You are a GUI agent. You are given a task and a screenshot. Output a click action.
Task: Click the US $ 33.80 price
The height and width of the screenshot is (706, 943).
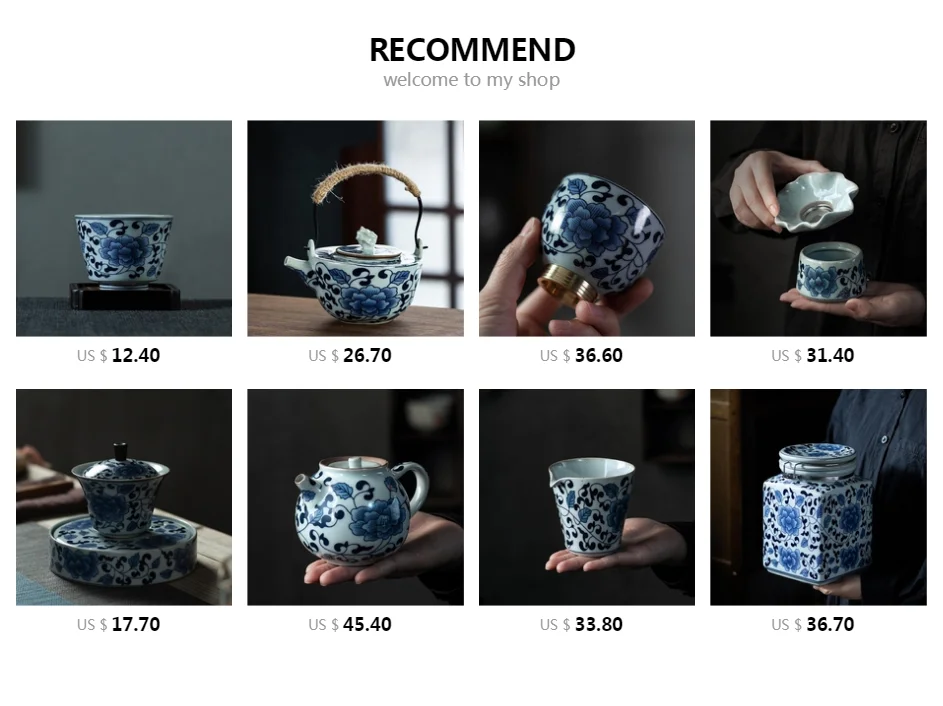tap(582, 624)
